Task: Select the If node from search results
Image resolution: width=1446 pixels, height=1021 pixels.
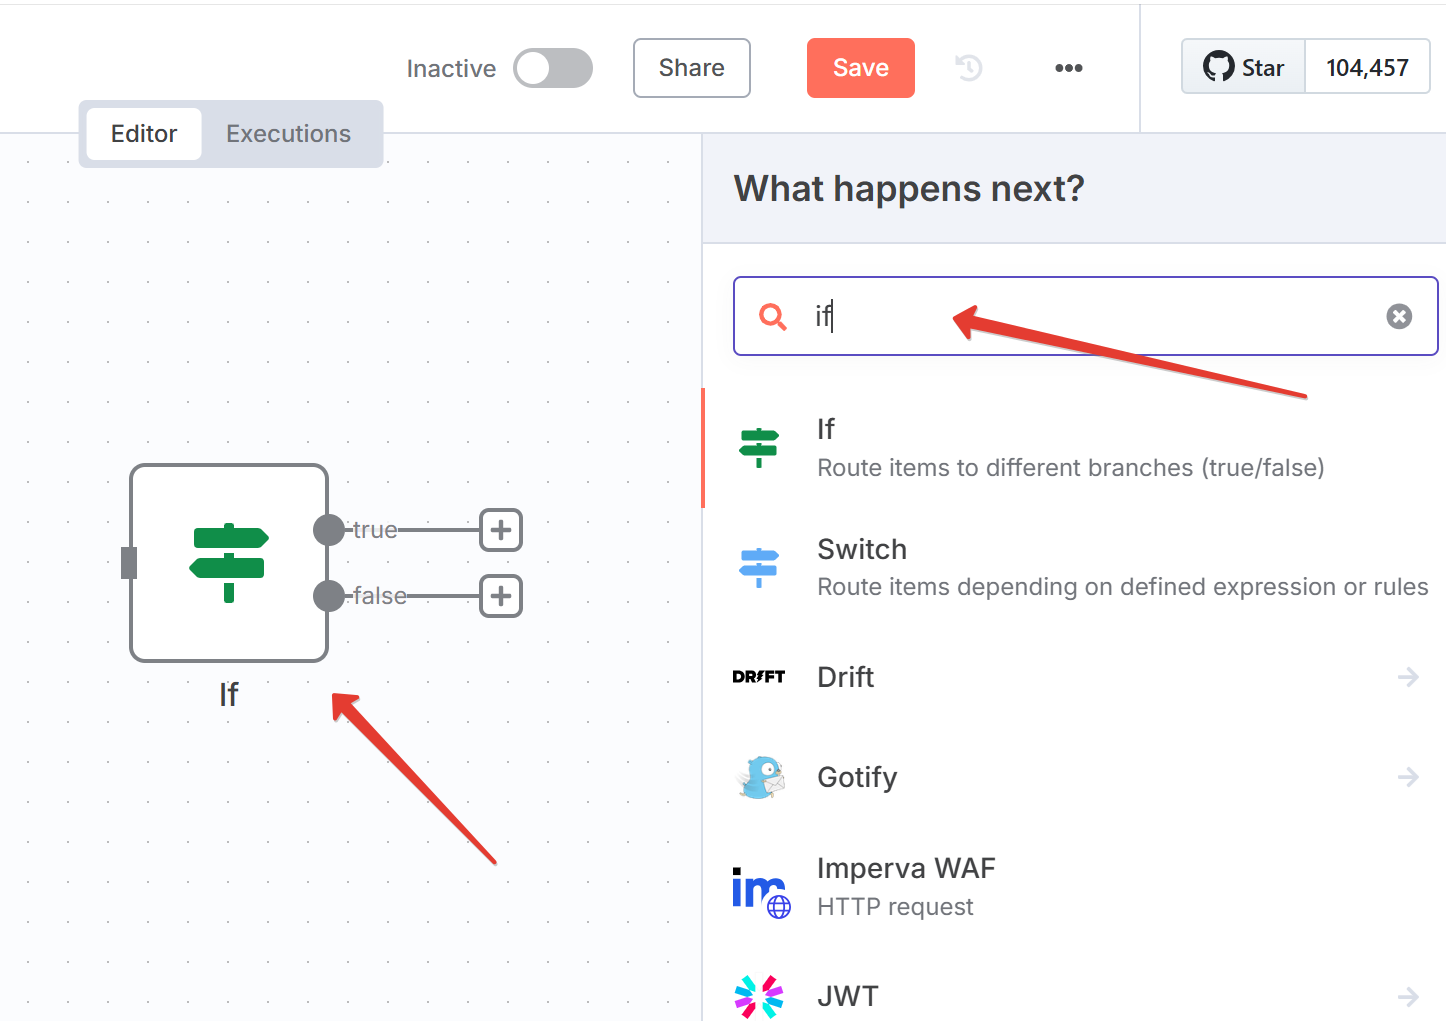Action: [x=1074, y=448]
